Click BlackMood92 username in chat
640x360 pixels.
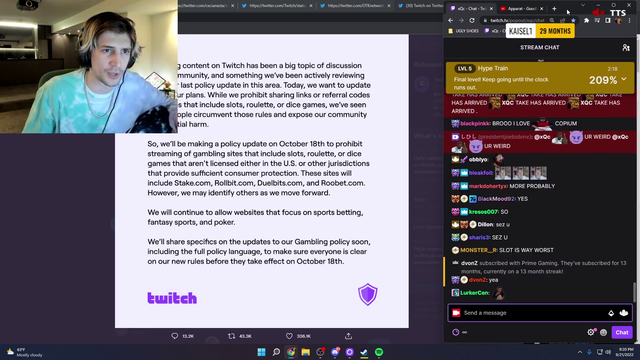tap(497, 199)
